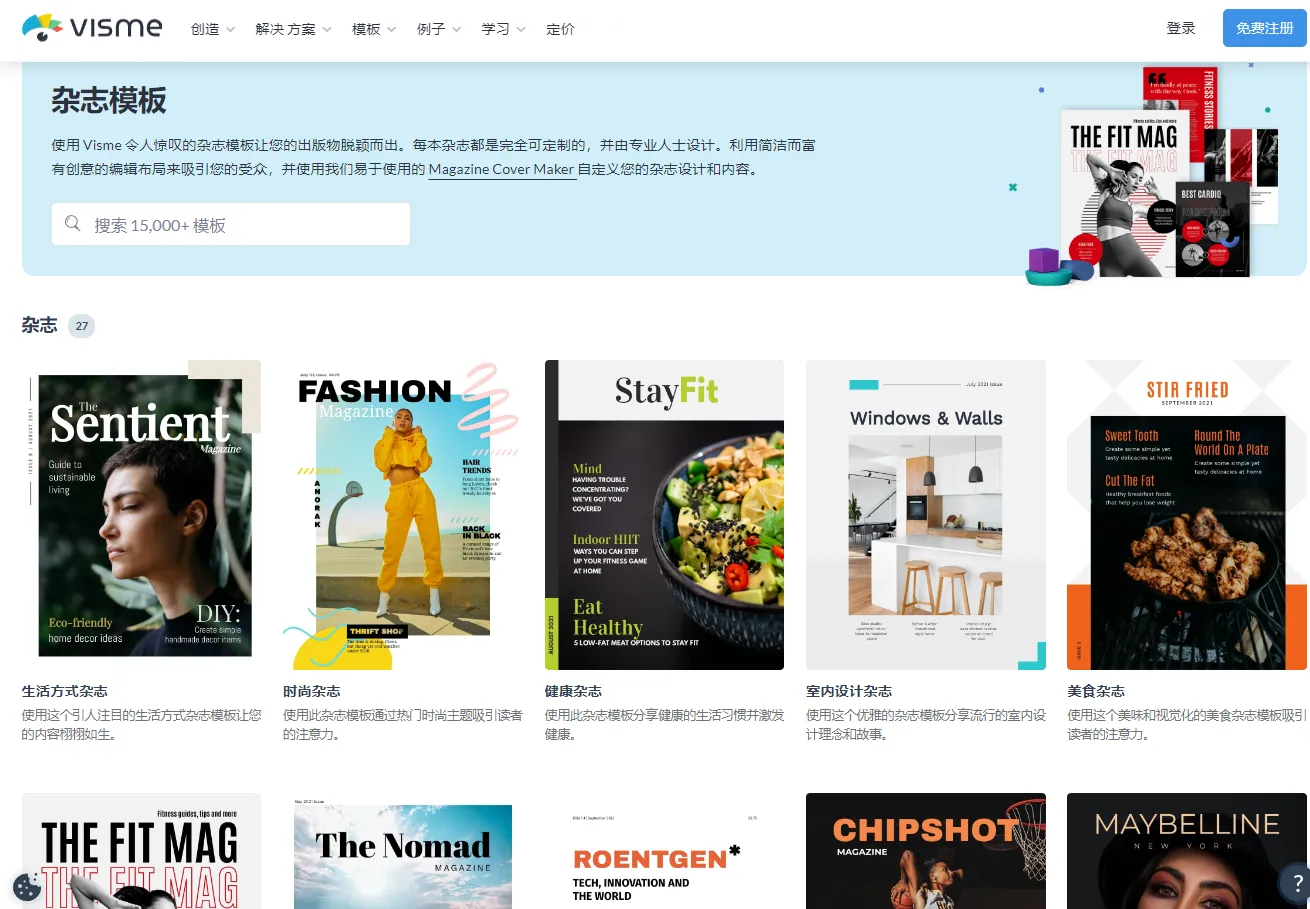Viewport: 1310px width, 909px height.
Task: Open the Fashion Magazine template thumbnail
Action: click(x=403, y=515)
